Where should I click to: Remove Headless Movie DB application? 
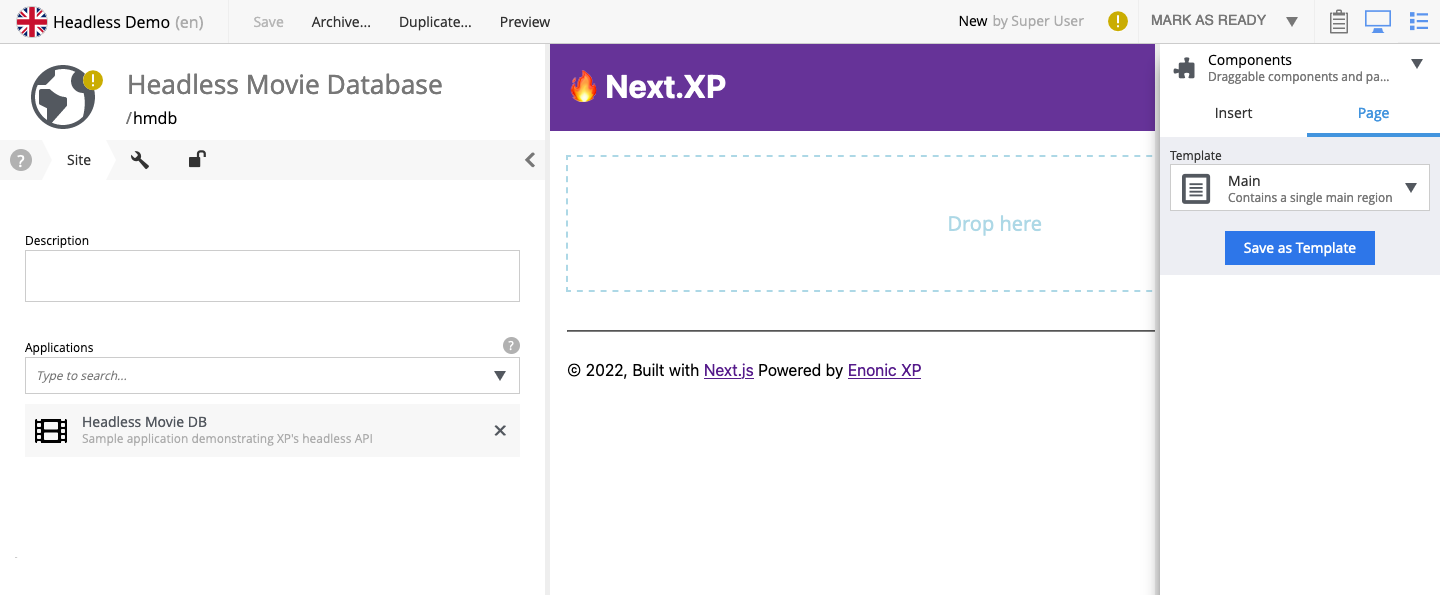click(500, 430)
